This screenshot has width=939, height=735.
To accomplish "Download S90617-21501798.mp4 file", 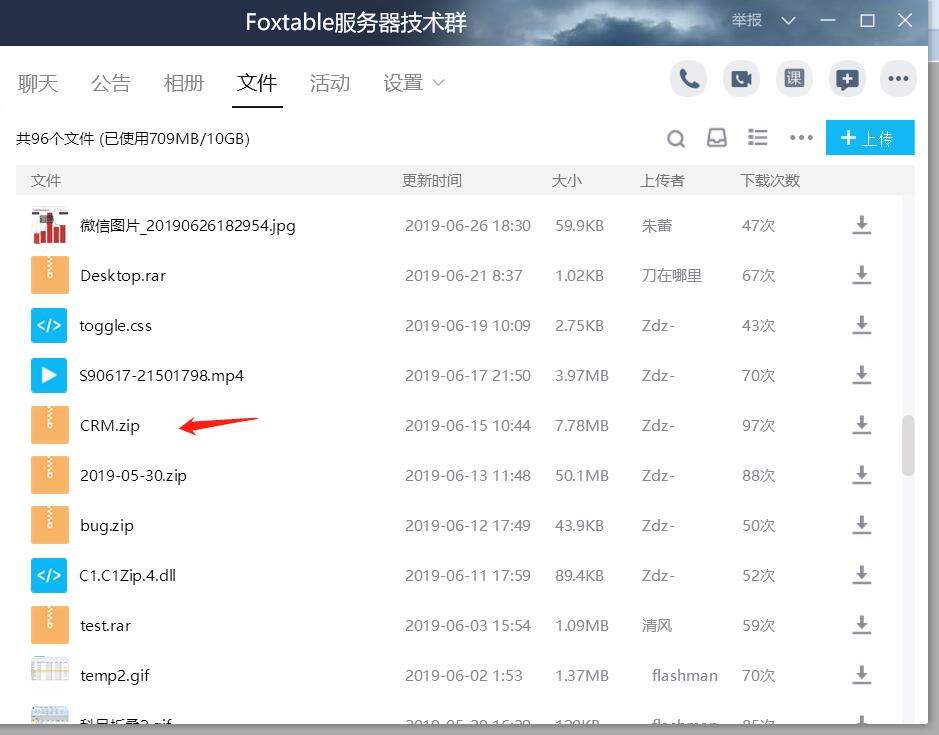I will coord(861,375).
